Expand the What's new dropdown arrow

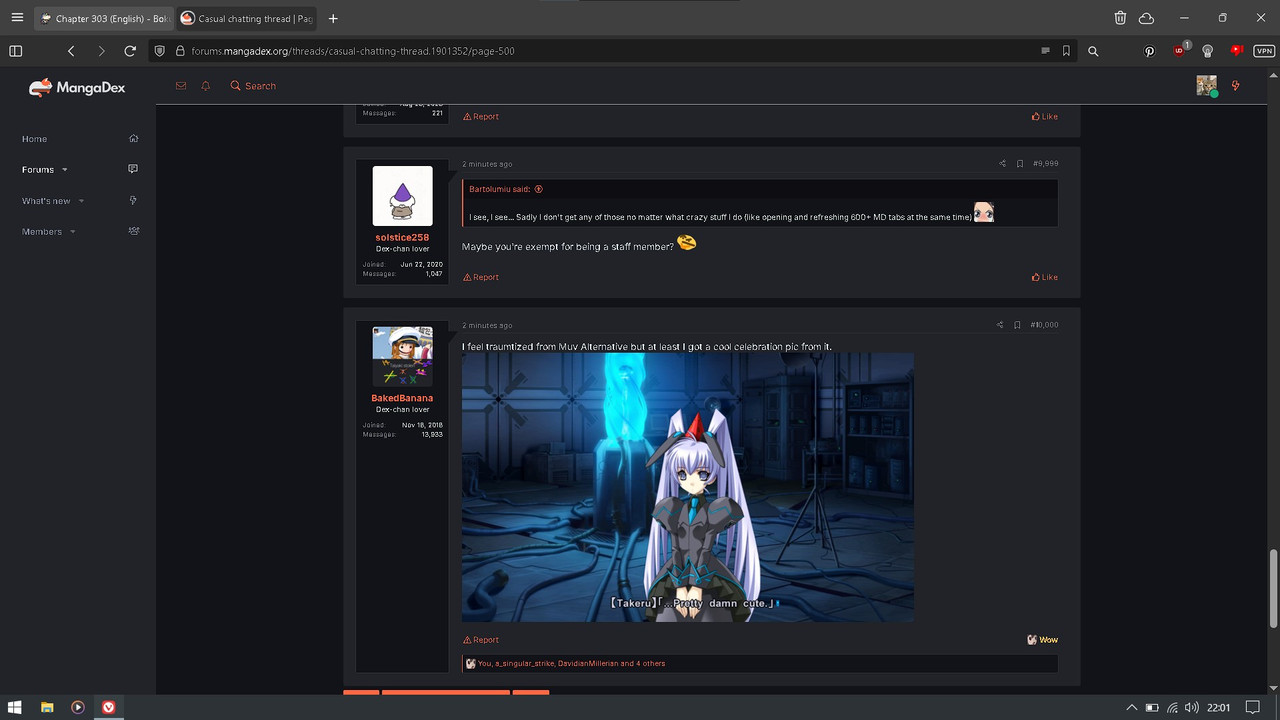tap(81, 201)
